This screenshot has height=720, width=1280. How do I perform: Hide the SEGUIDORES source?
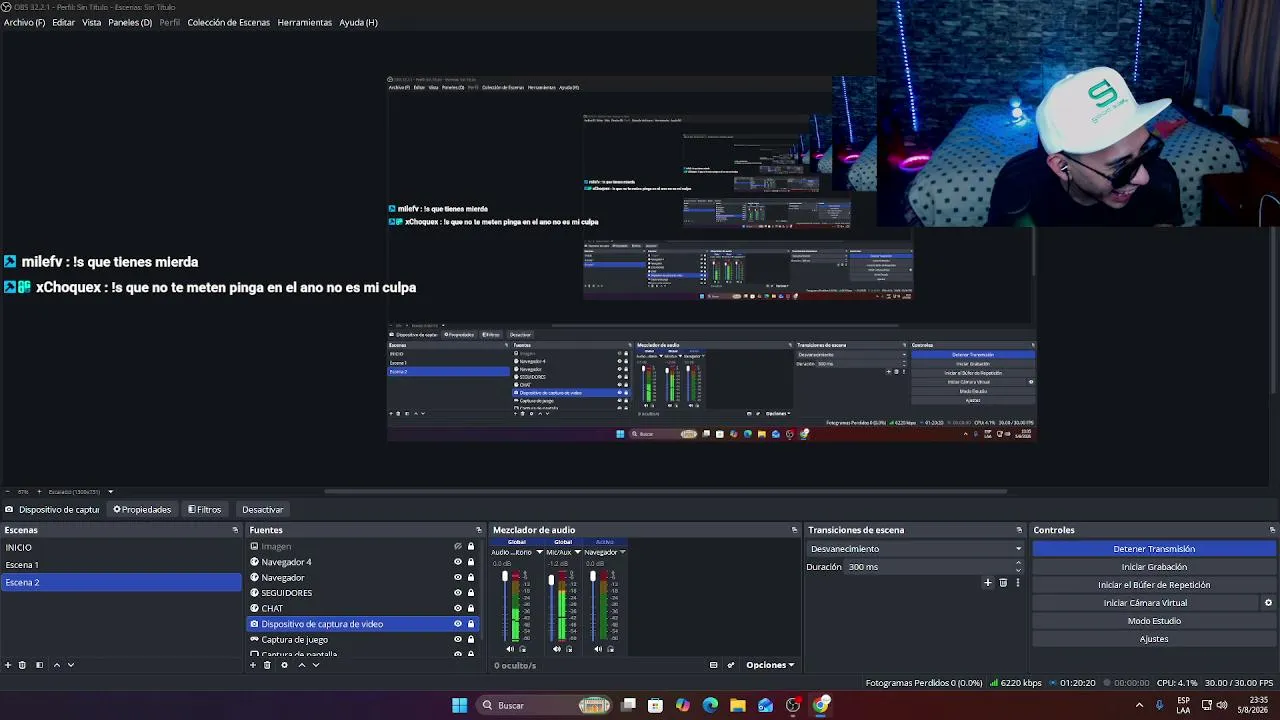[x=458, y=593]
